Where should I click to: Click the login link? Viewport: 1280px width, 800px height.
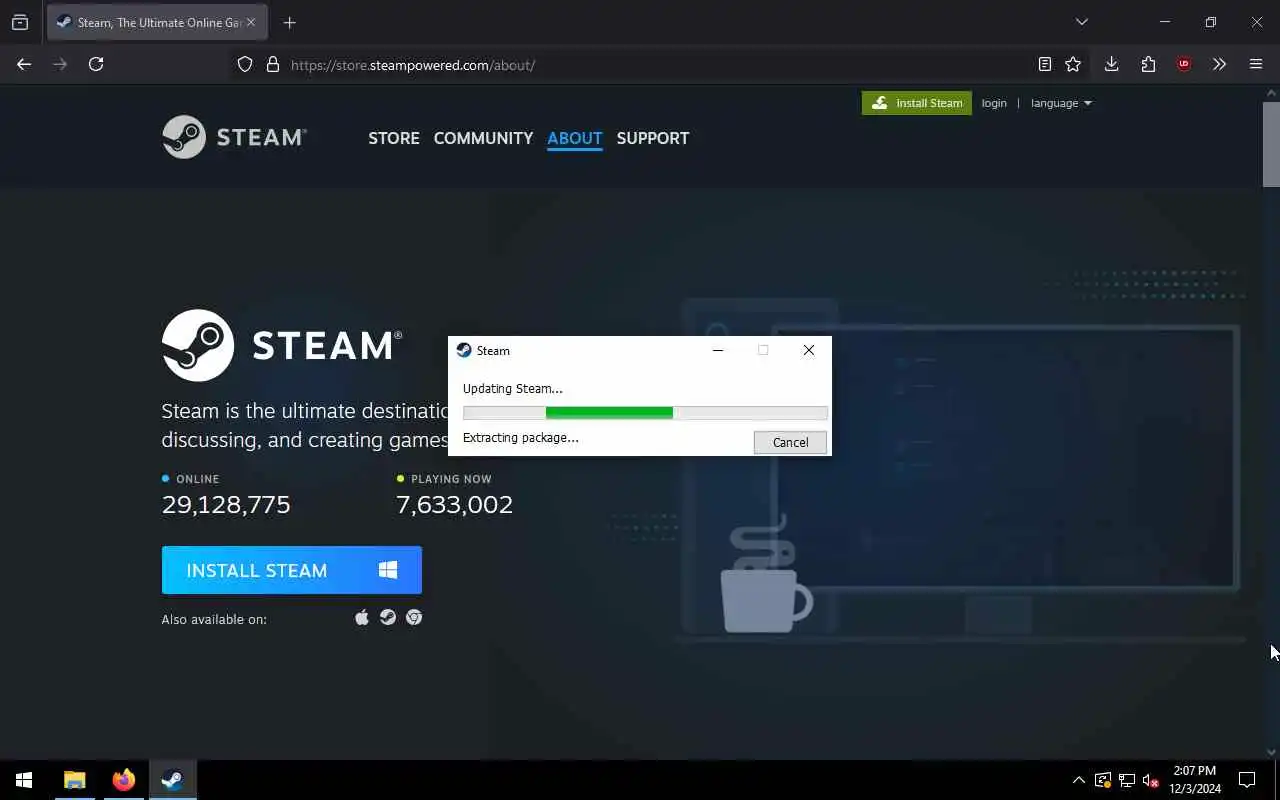994,103
